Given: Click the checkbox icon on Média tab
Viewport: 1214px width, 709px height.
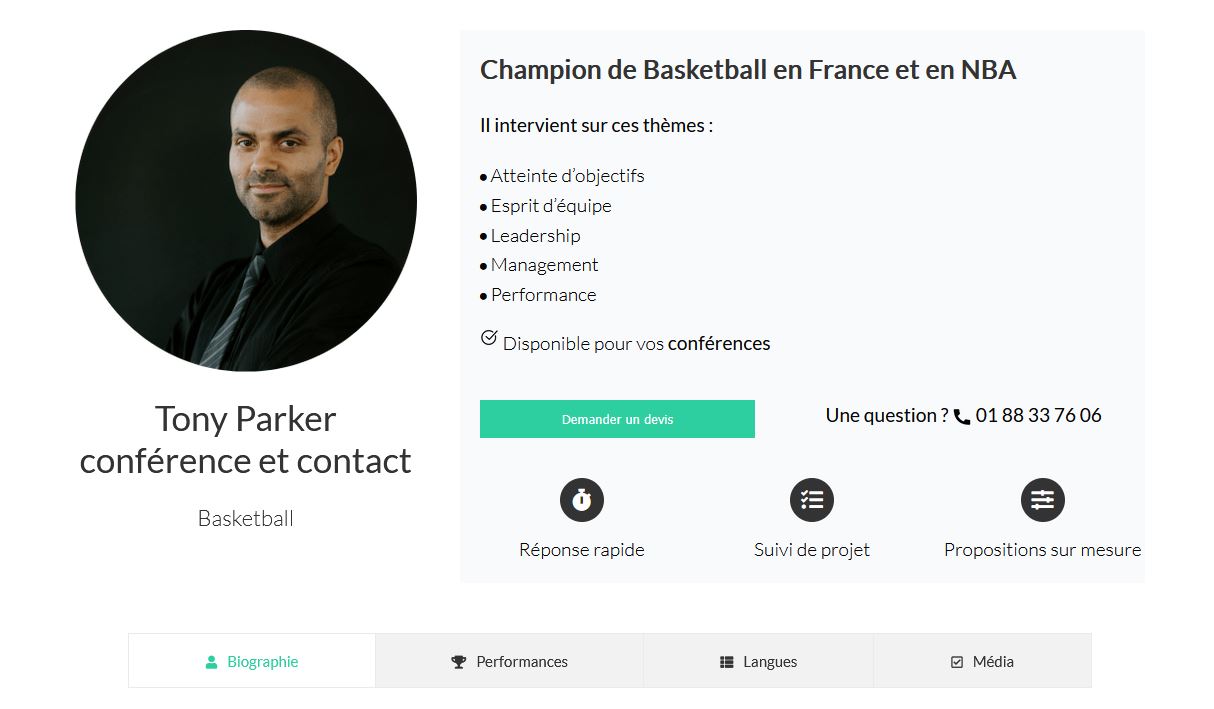Looking at the screenshot, I should (x=957, y=662).
